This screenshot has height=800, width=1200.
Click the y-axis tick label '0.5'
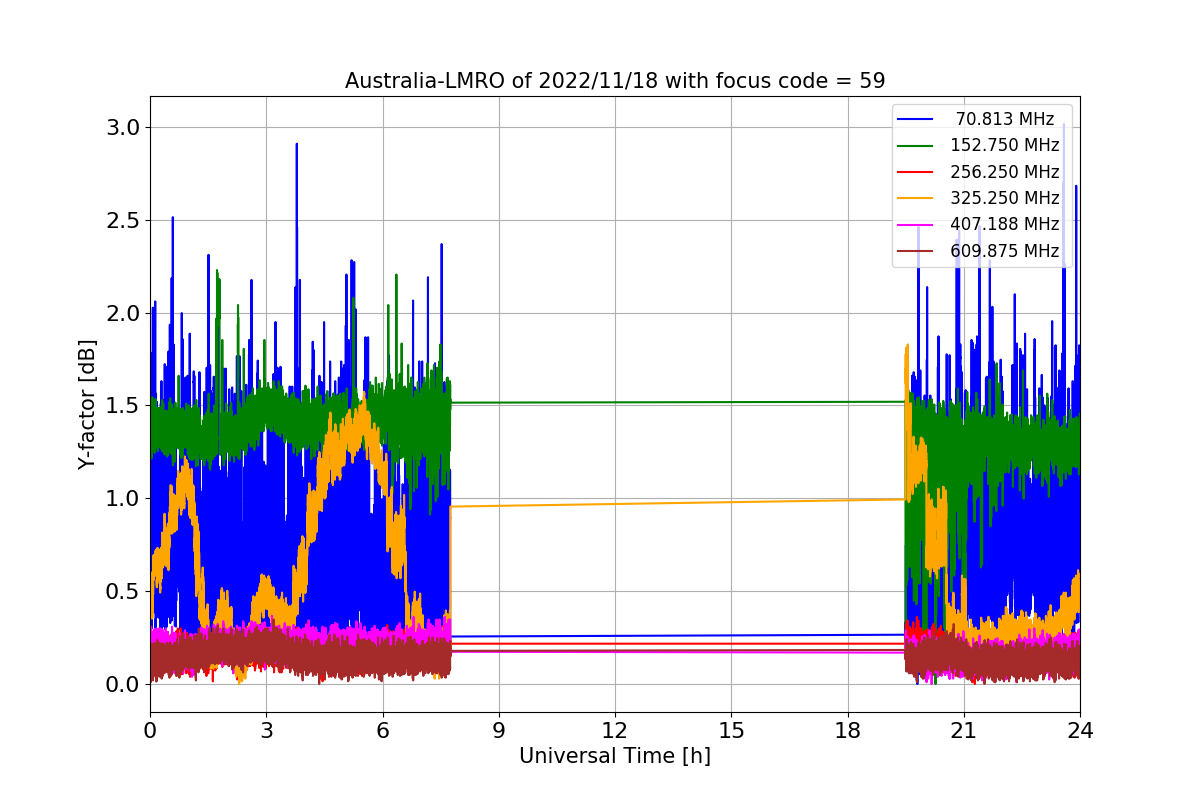(122, 591)
